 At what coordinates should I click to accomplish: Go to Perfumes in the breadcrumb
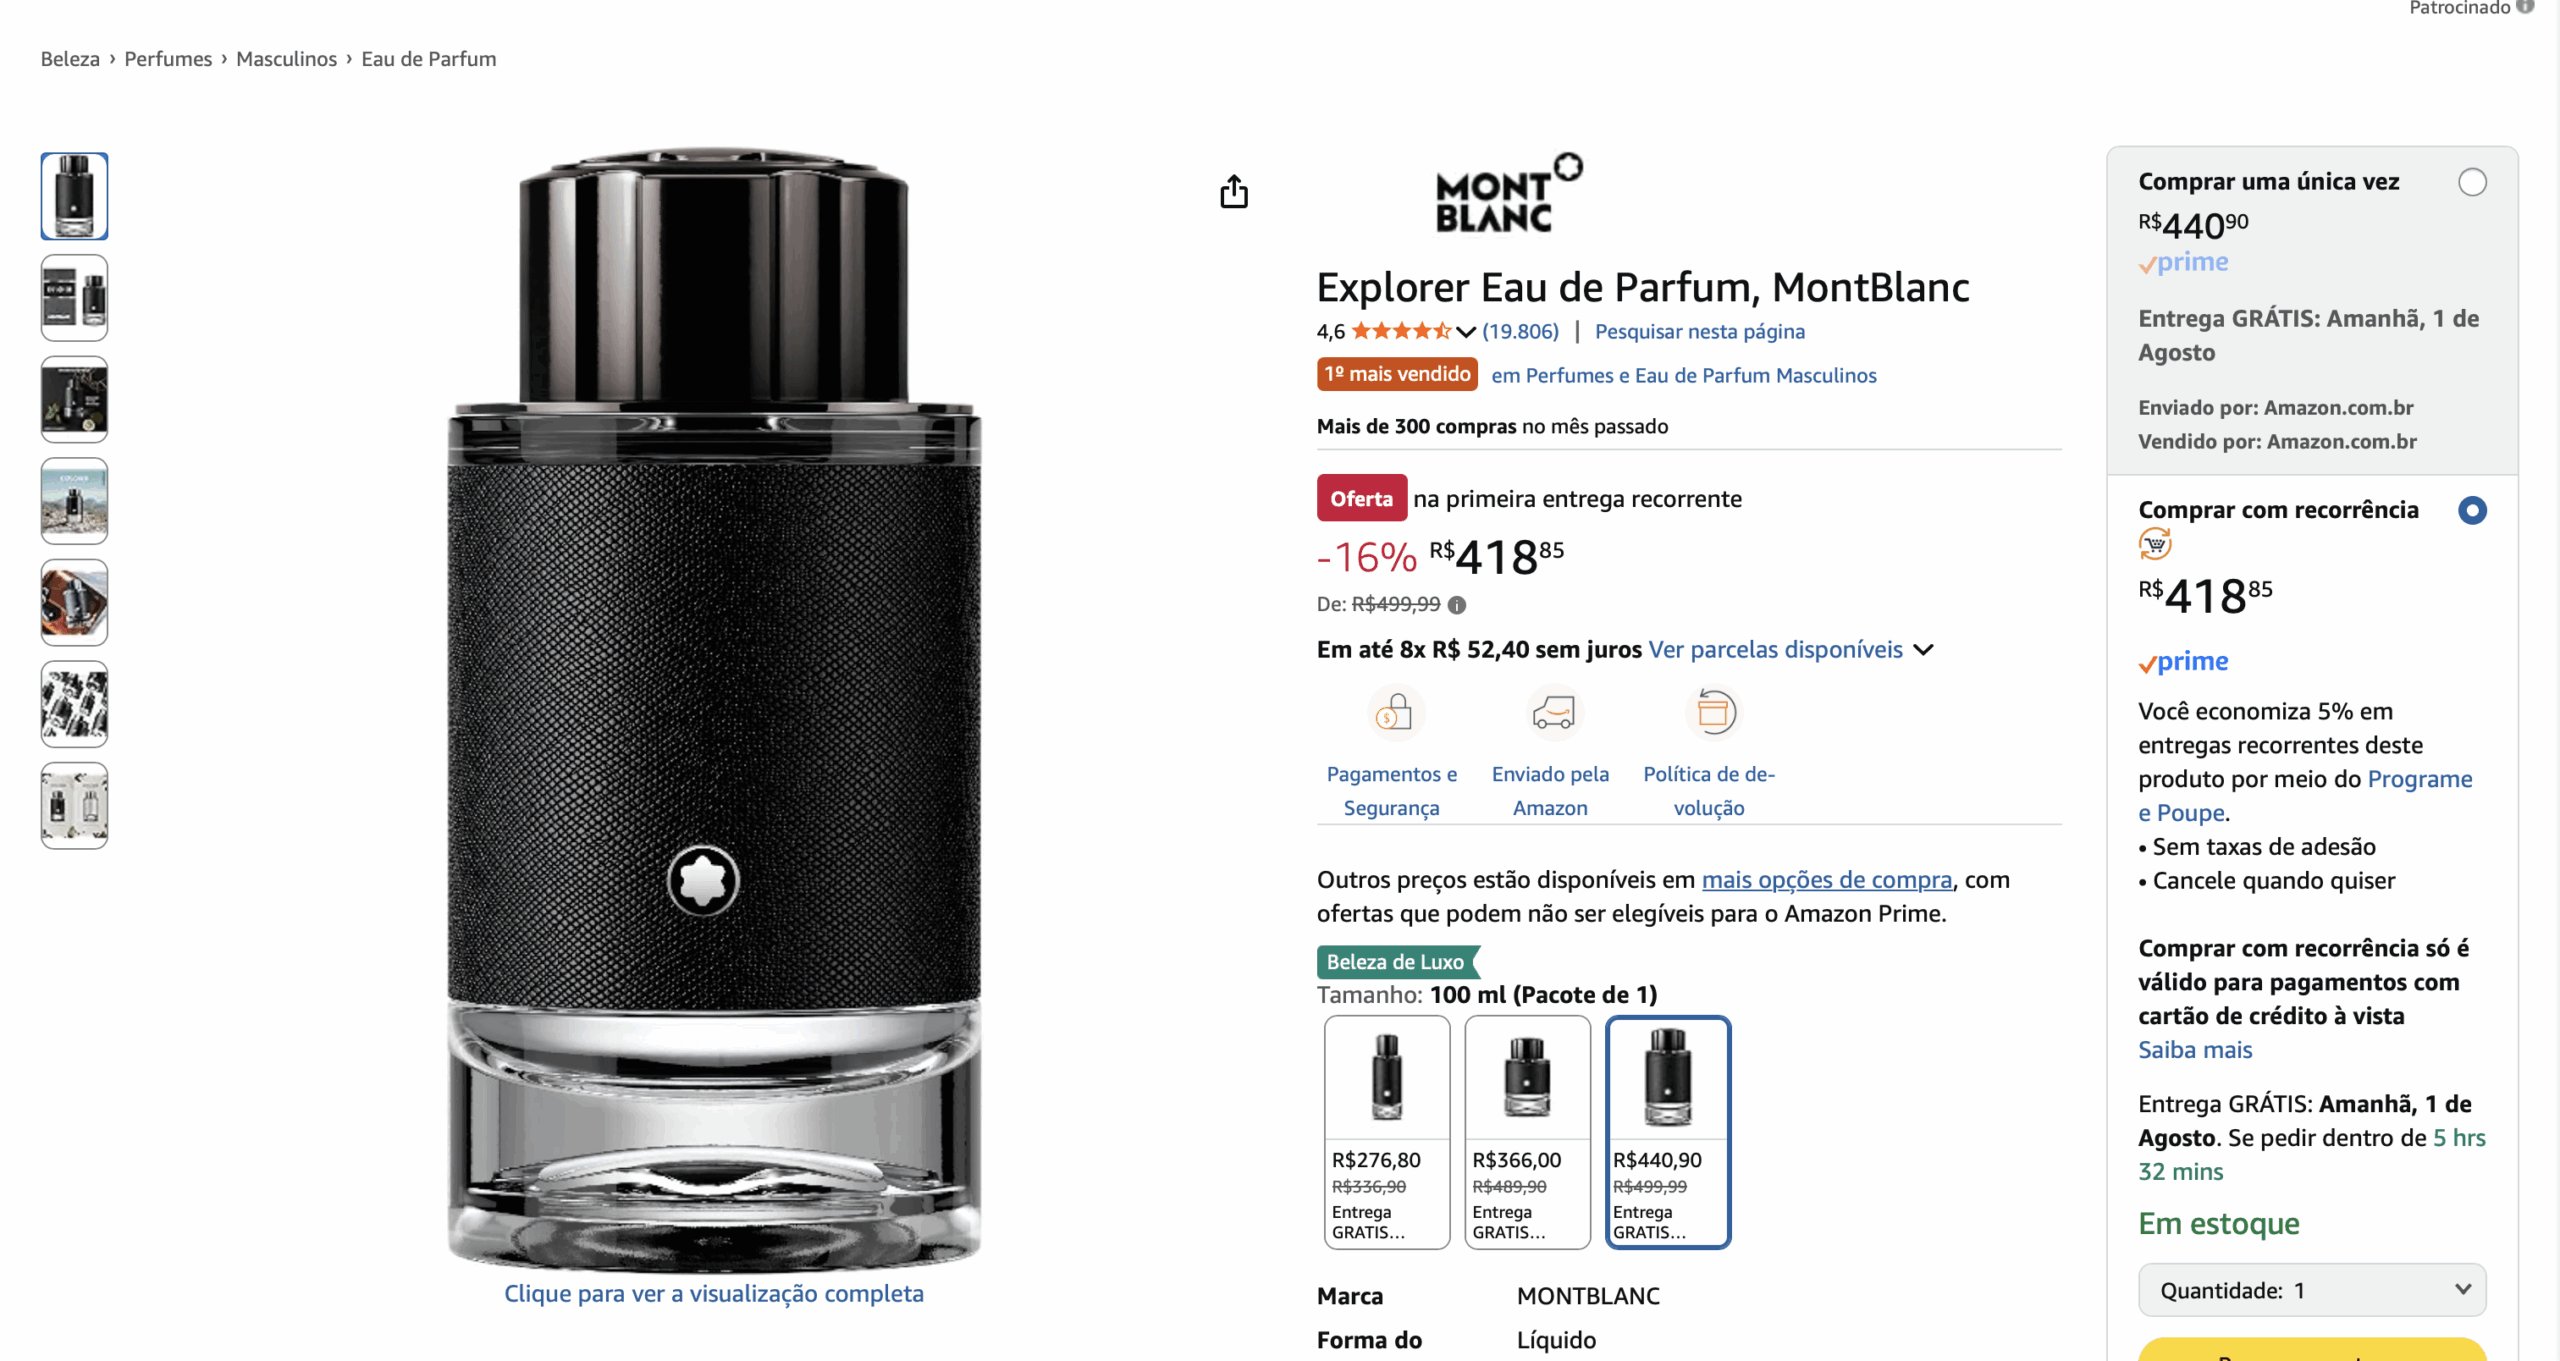[x=168, y=59]
